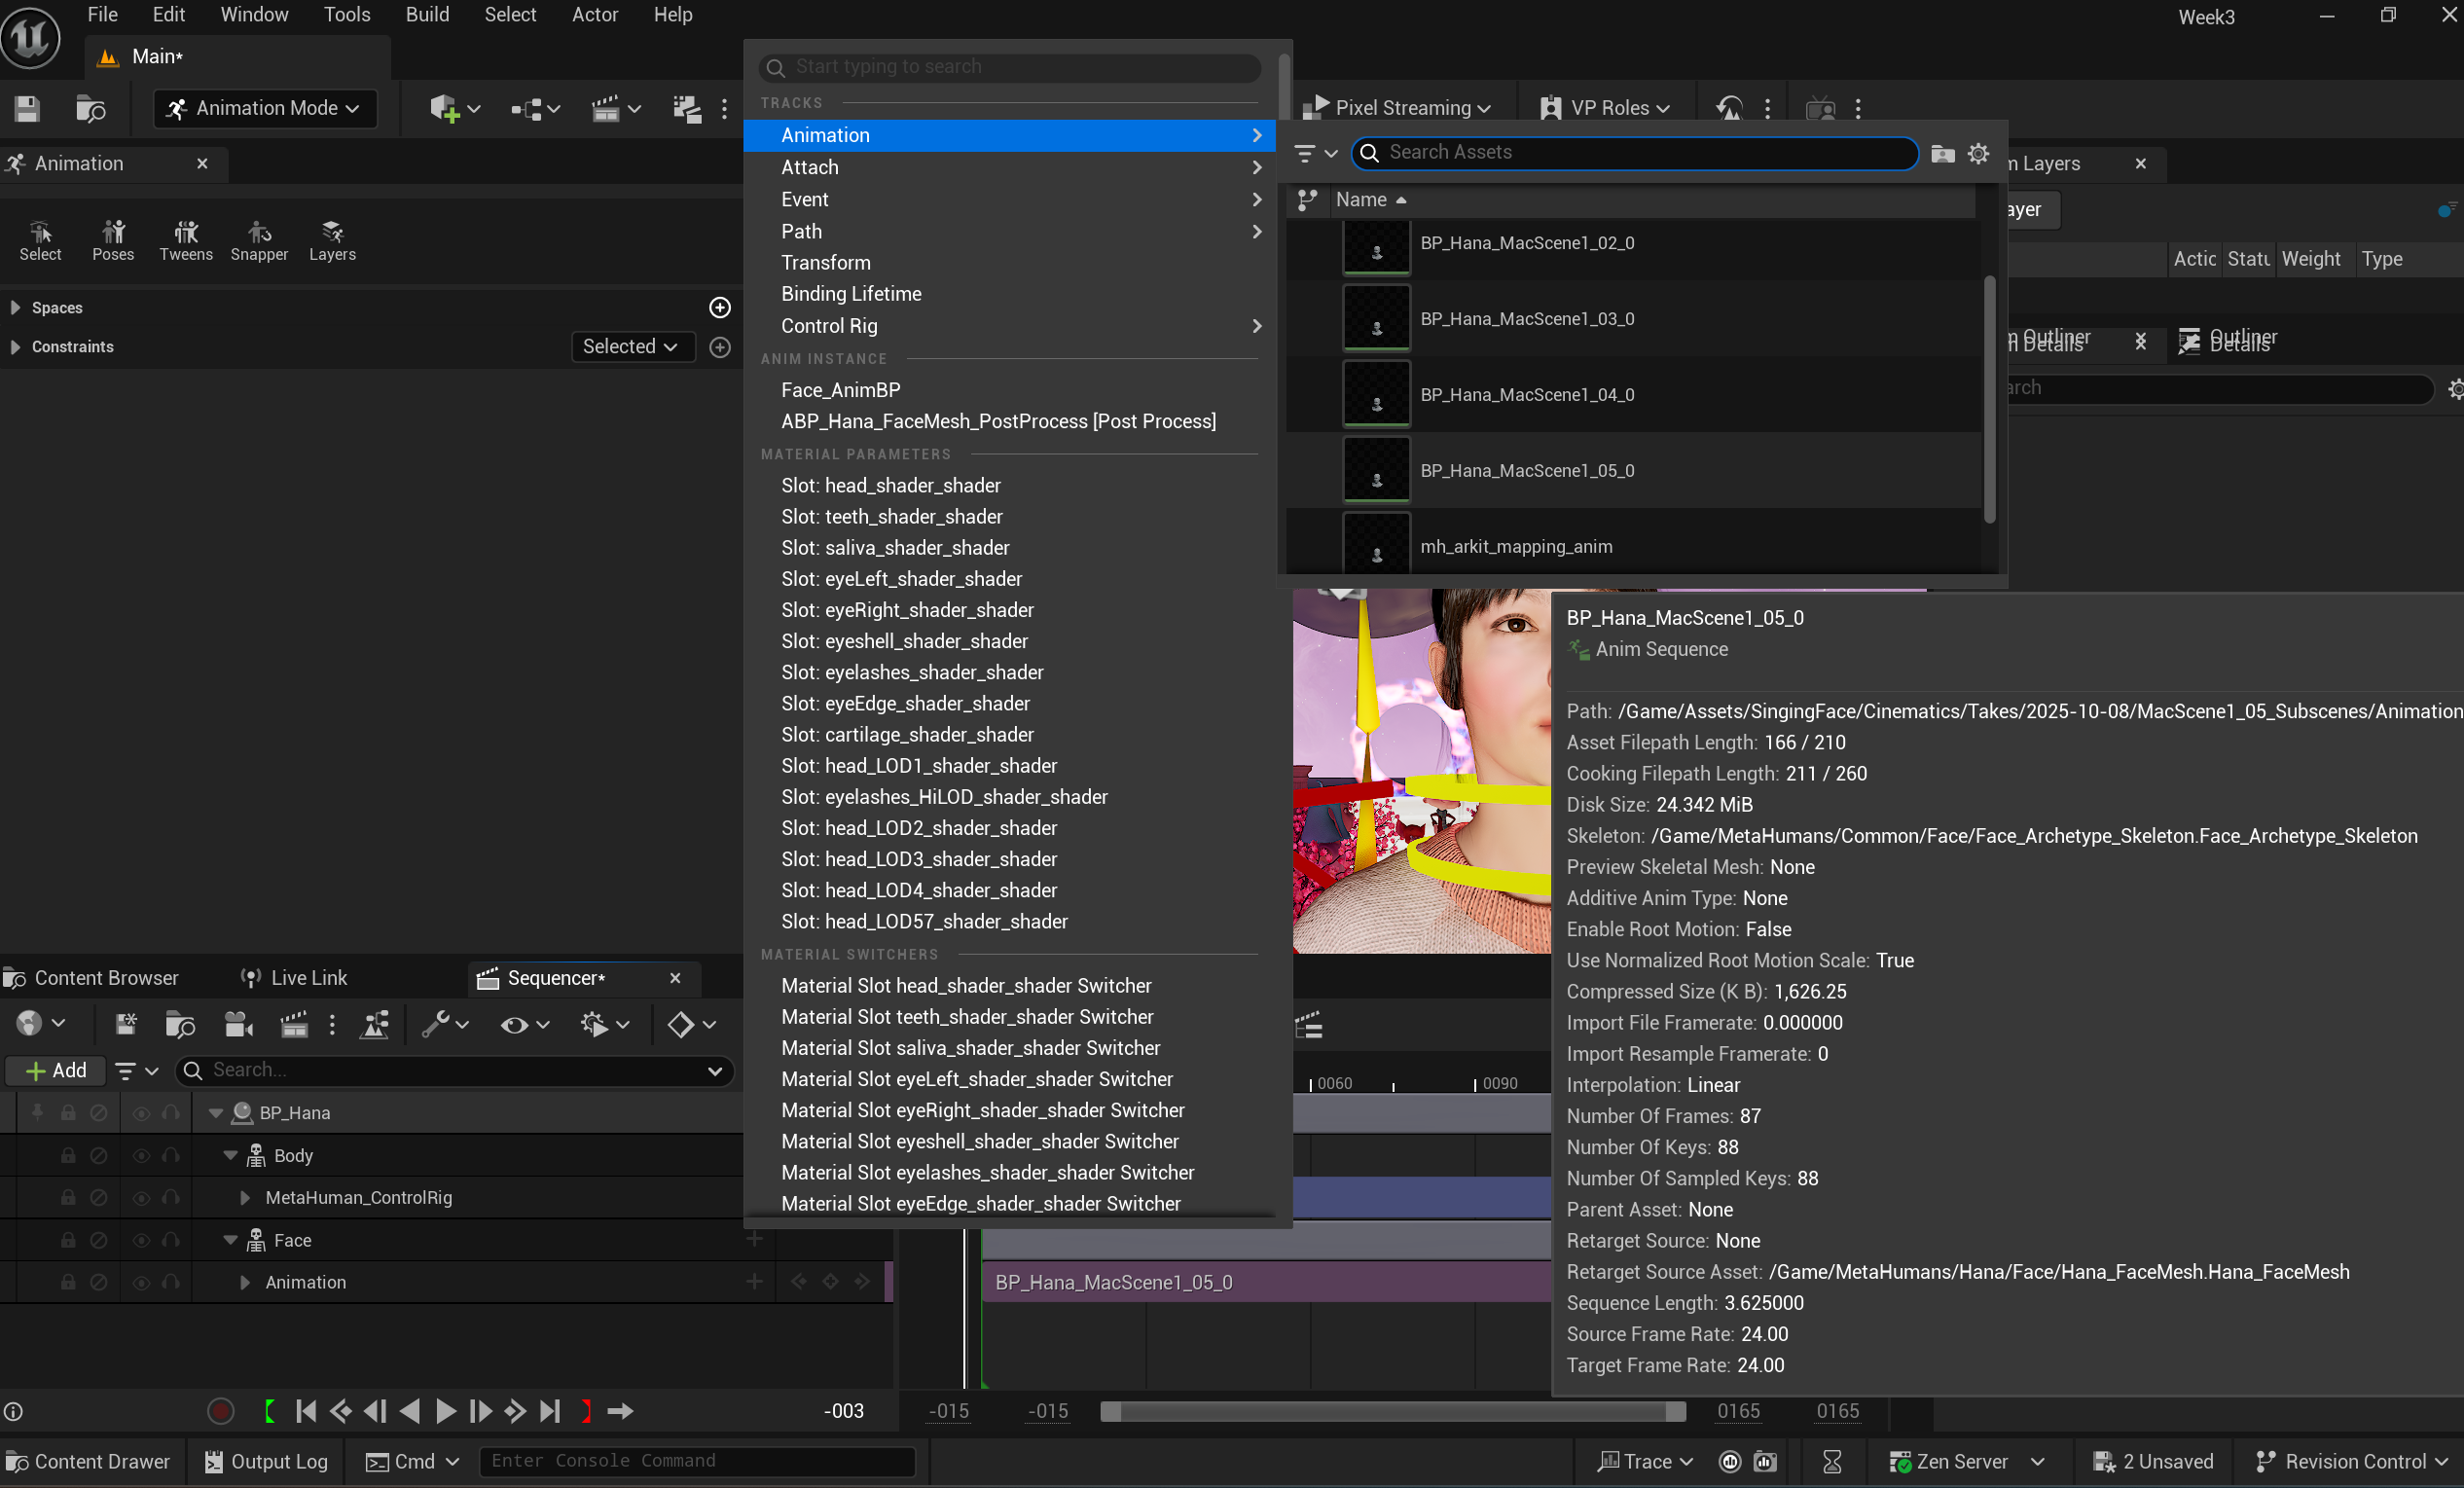This screenshot has height=1488, width=2464.
Task: Open the Tweens tool
Action: (186, 240)
